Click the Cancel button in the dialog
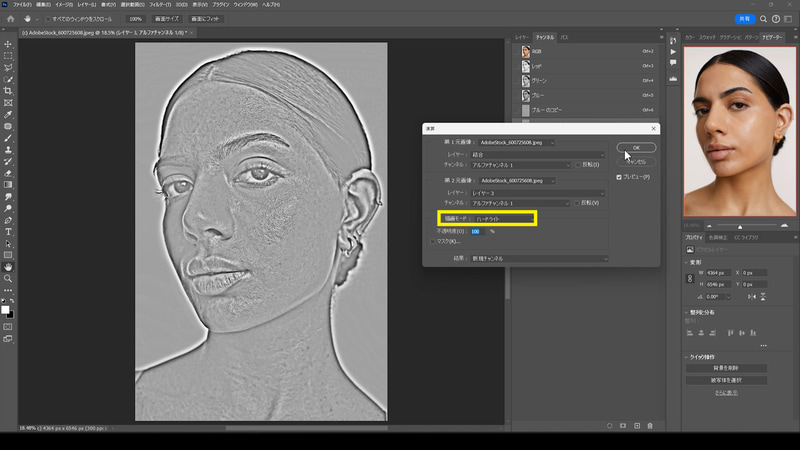The width and height of the screenshot is (800, 450). [636, 162]
